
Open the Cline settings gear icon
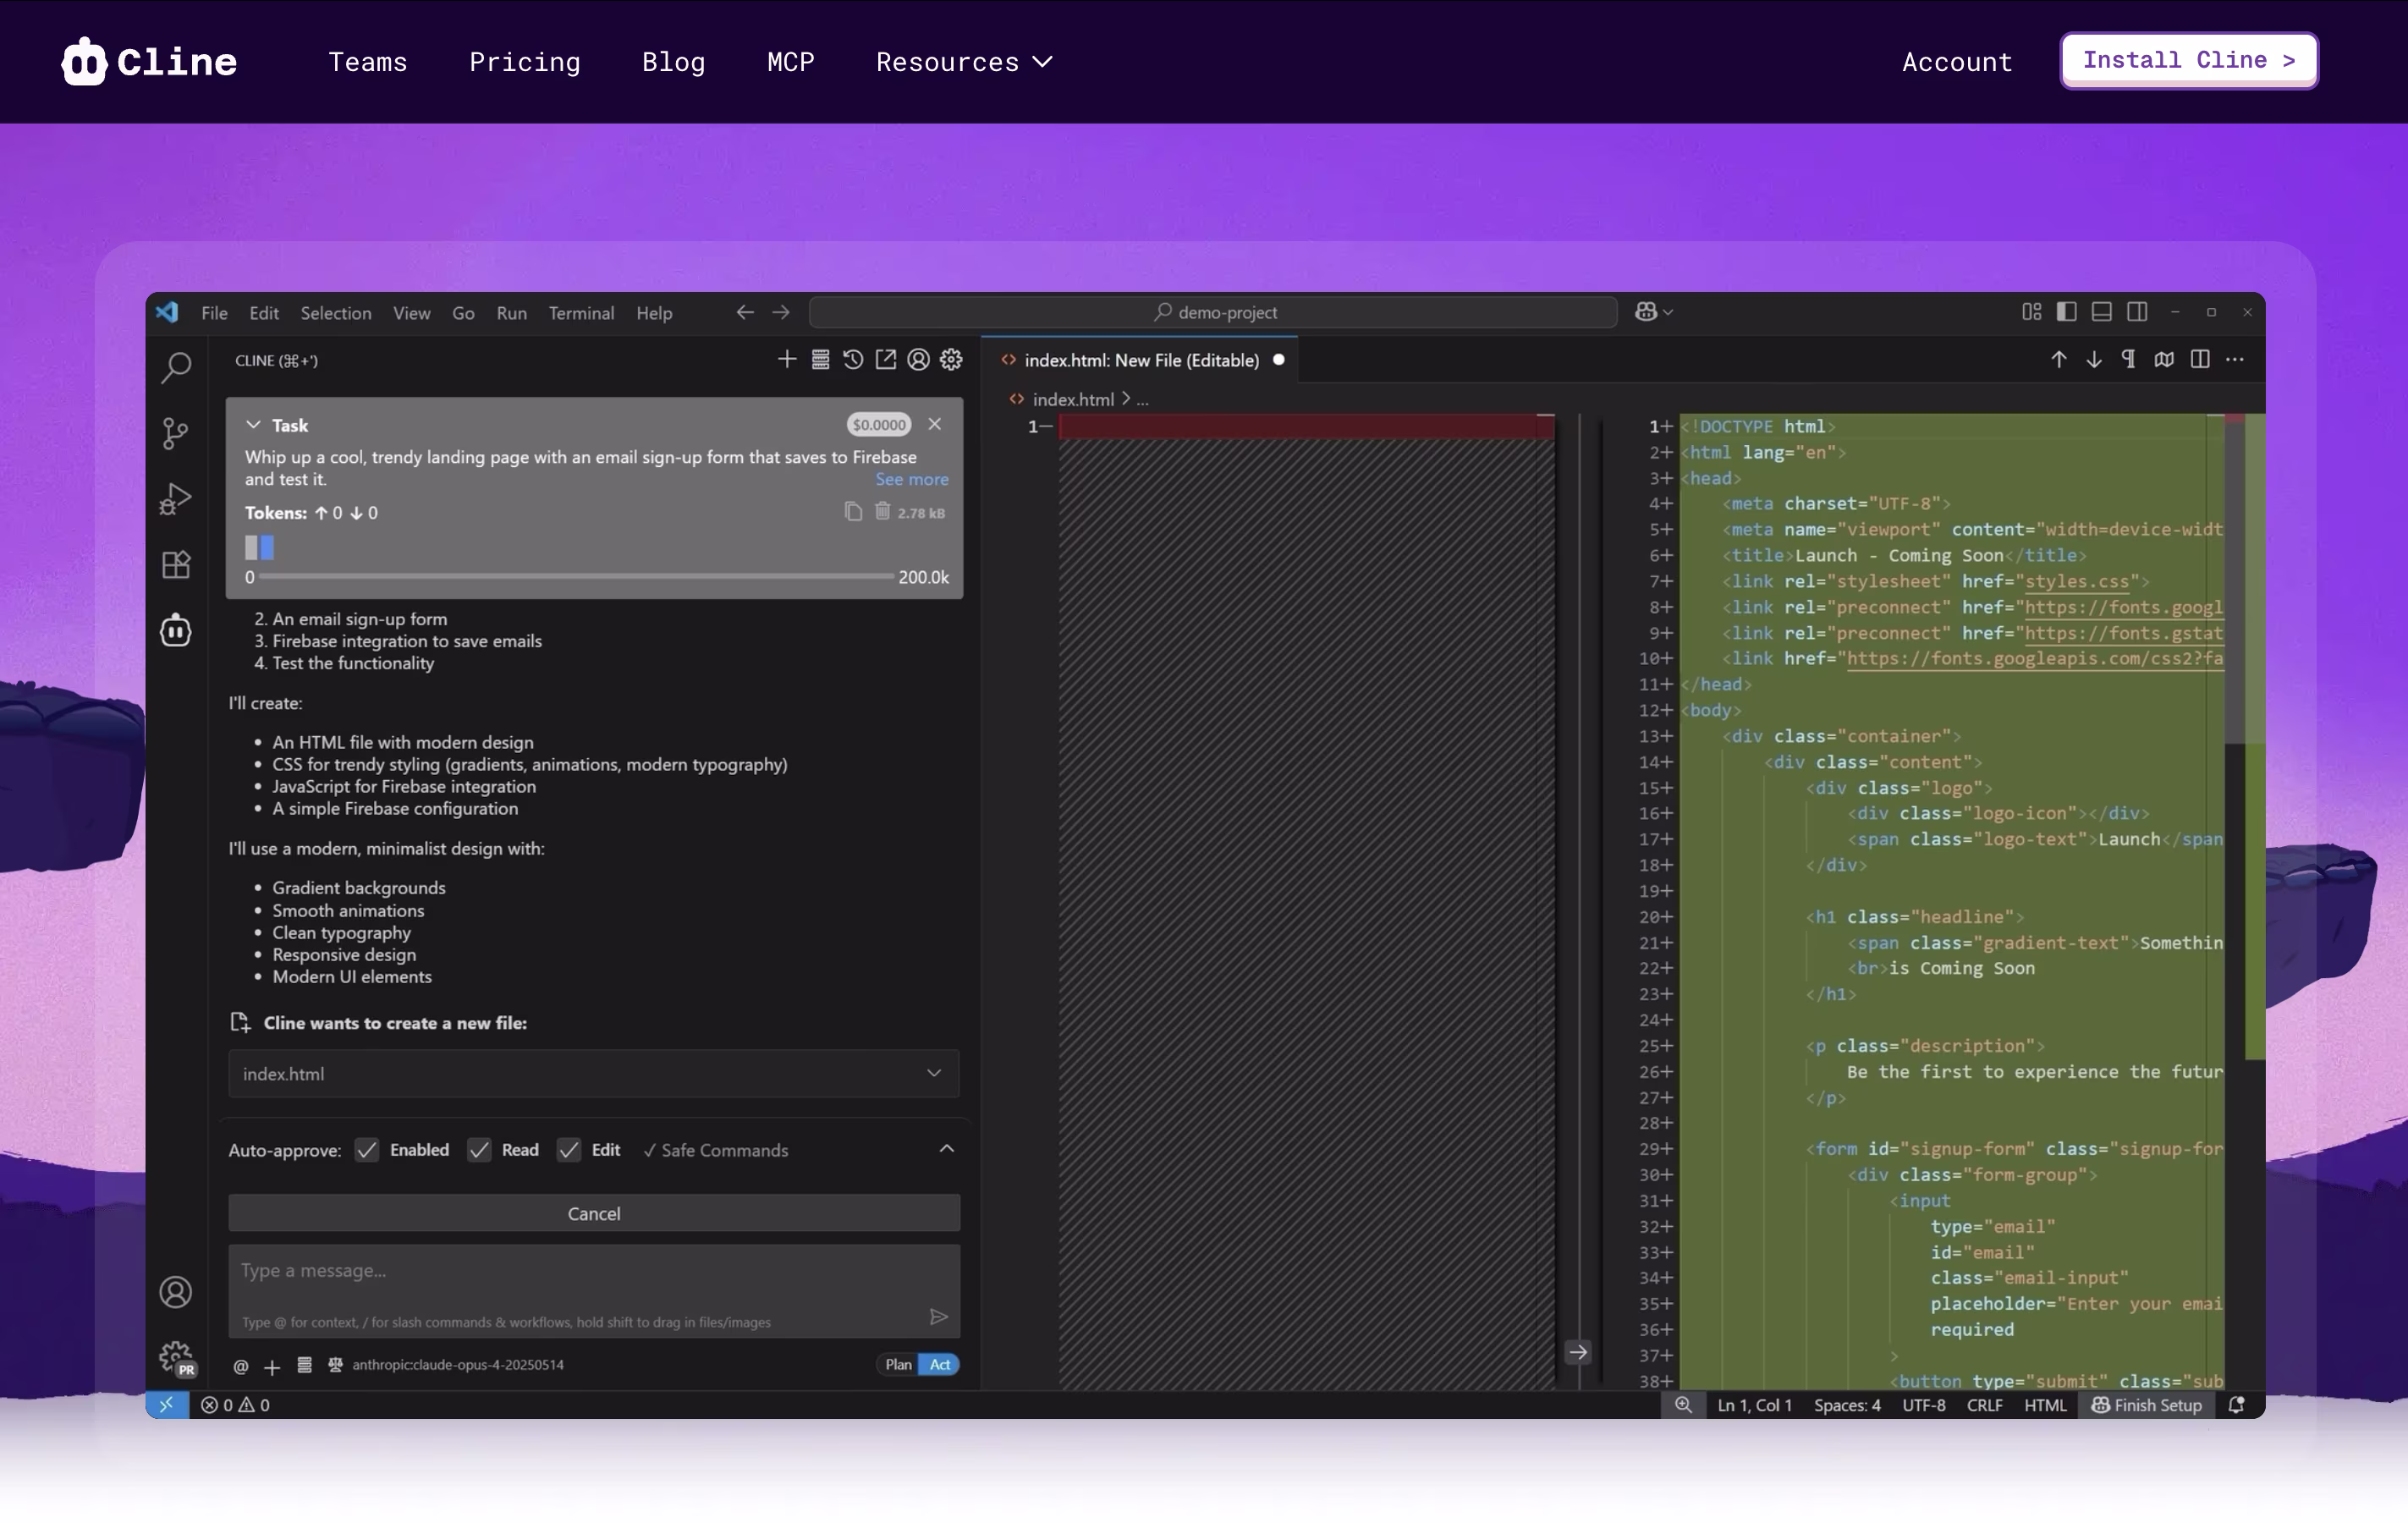pyautogui.click(x=951, y=360)
